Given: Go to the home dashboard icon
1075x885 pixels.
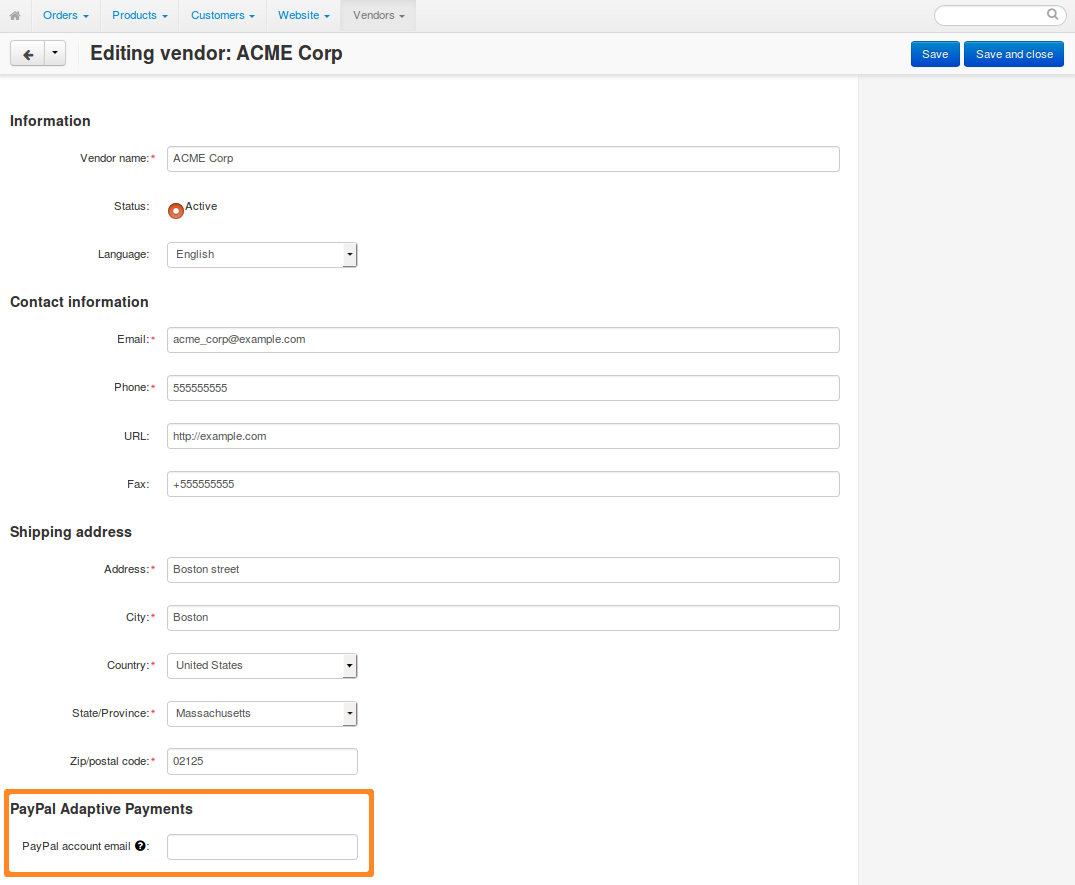Looking at the screenshot, I should click(x=14, y=15).
